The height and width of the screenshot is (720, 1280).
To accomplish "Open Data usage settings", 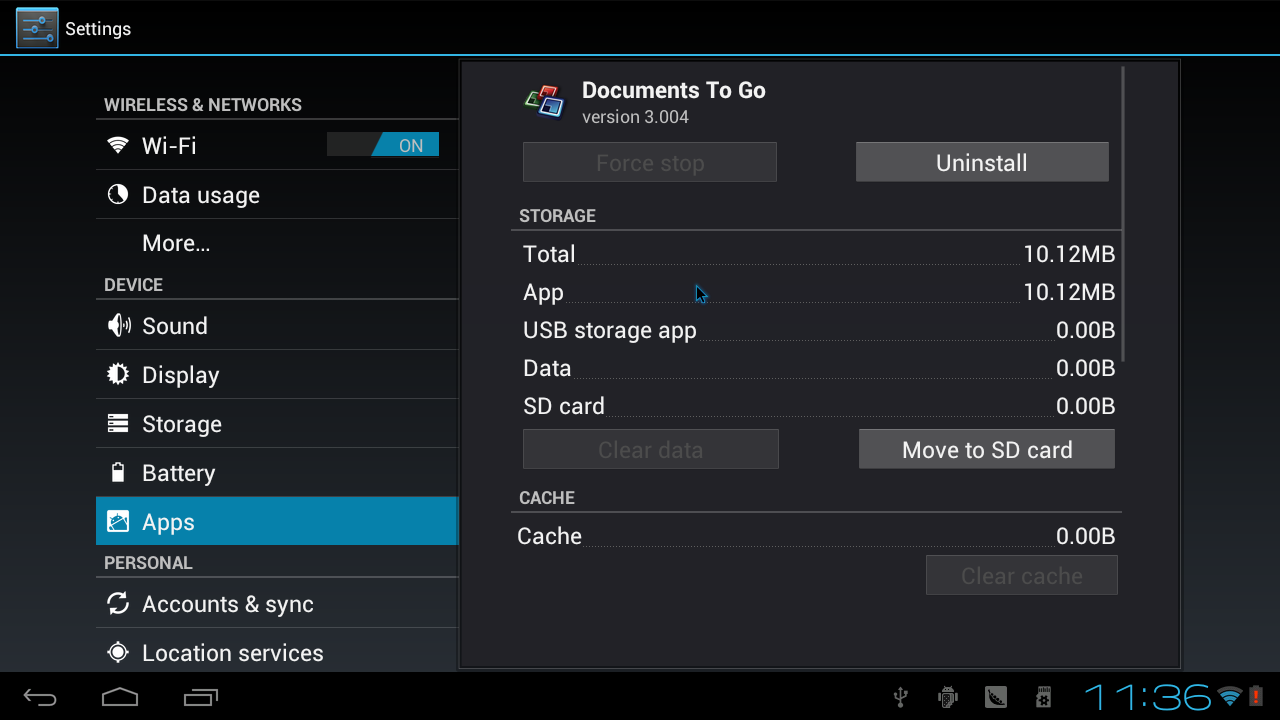I will (277, 194).
